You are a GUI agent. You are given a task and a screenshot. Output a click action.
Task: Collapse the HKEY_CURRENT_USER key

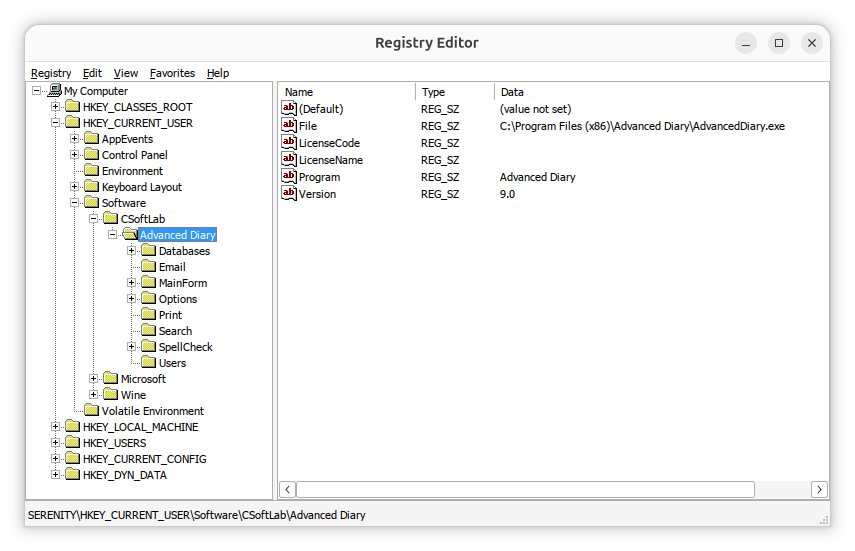(x=55, y=123)
